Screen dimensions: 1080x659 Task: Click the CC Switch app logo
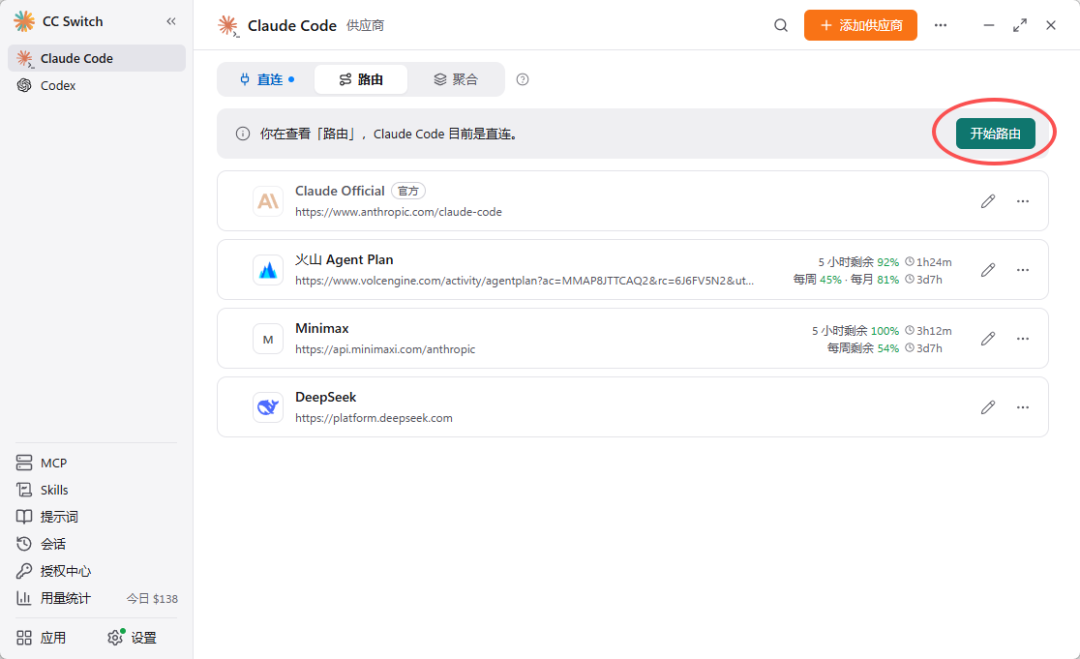click(24, 21)
